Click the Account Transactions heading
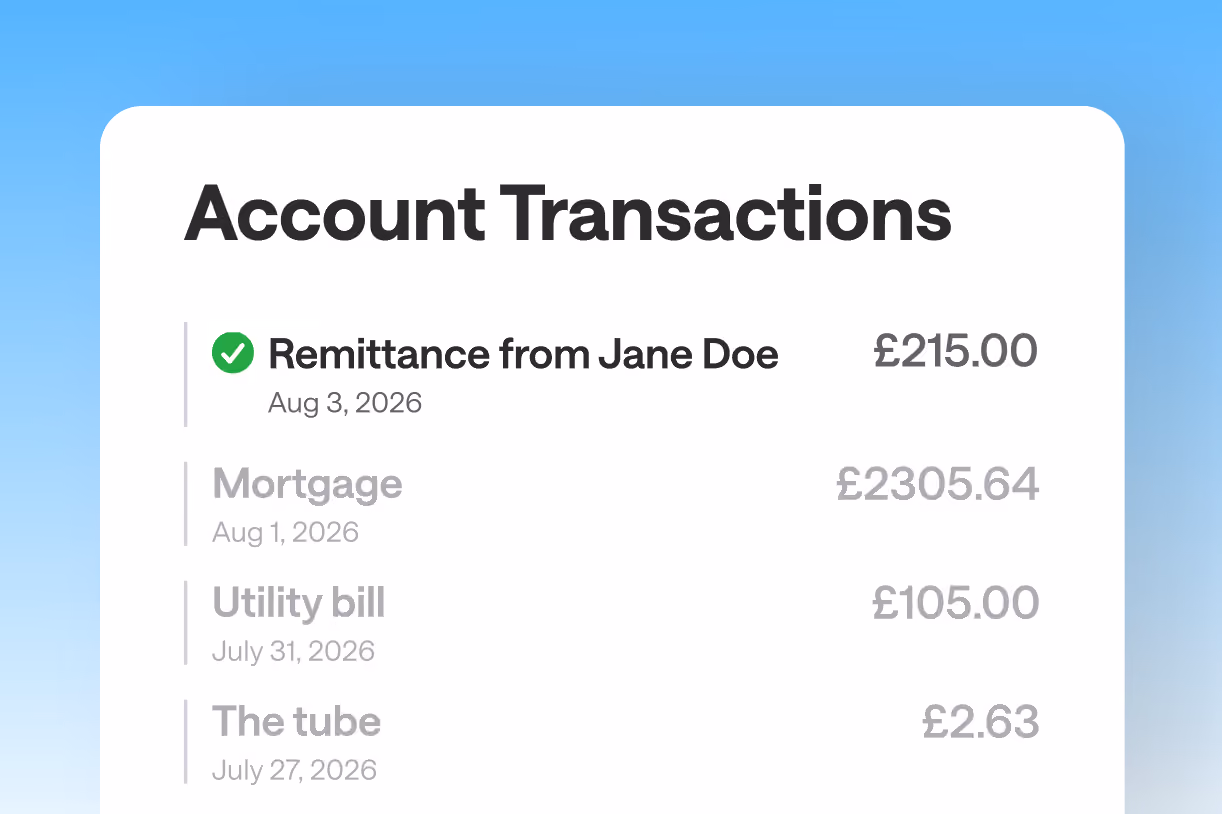This screenshot has height=814, width=1222. (x=567, y=214)
